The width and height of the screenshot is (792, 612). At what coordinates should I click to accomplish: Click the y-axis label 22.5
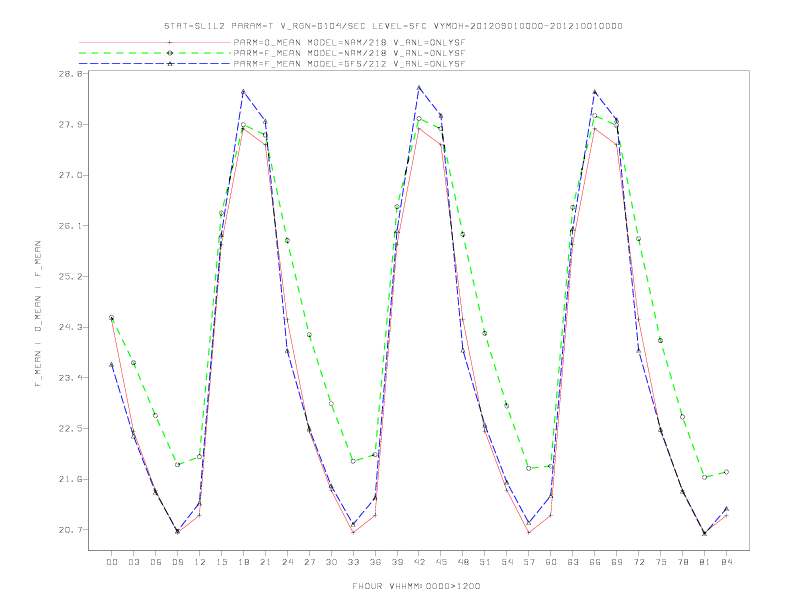(x=70, y=429)
